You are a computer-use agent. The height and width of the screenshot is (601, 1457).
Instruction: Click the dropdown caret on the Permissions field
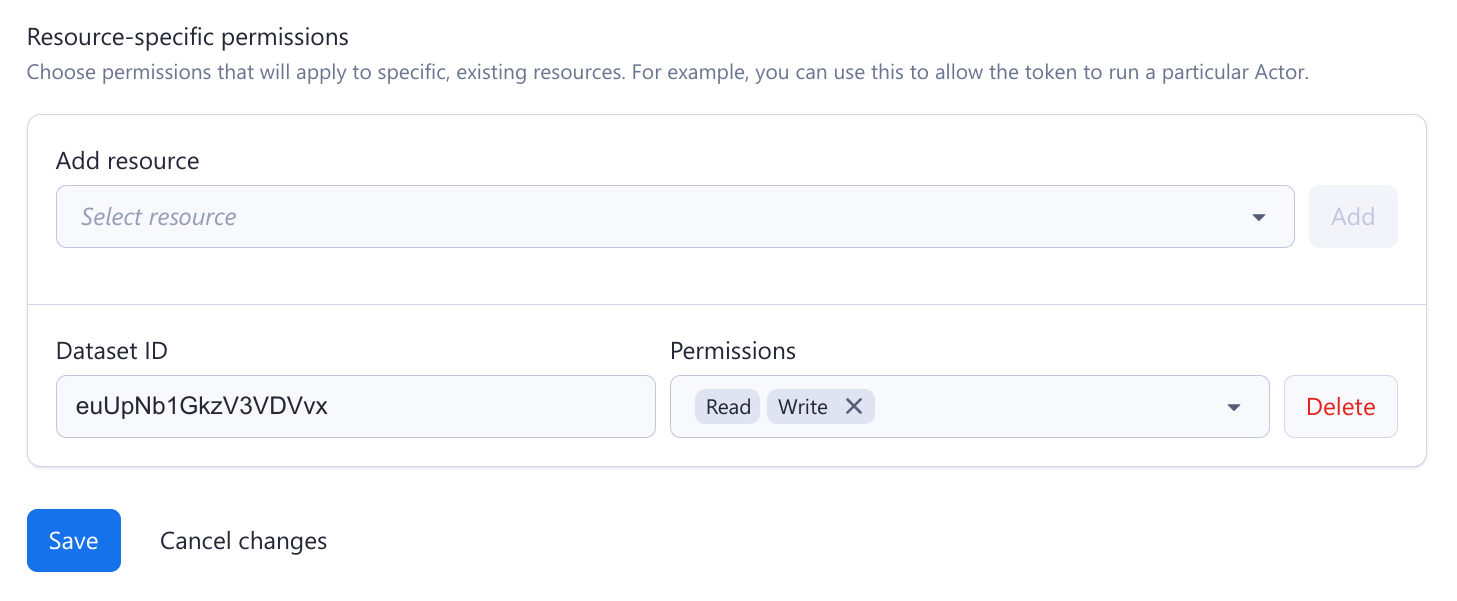tap(1233, 406)
